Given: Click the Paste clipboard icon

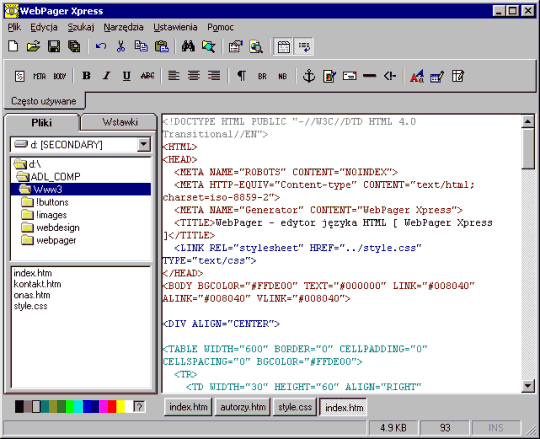Looking at the screenshot, I should coord(162,46).
